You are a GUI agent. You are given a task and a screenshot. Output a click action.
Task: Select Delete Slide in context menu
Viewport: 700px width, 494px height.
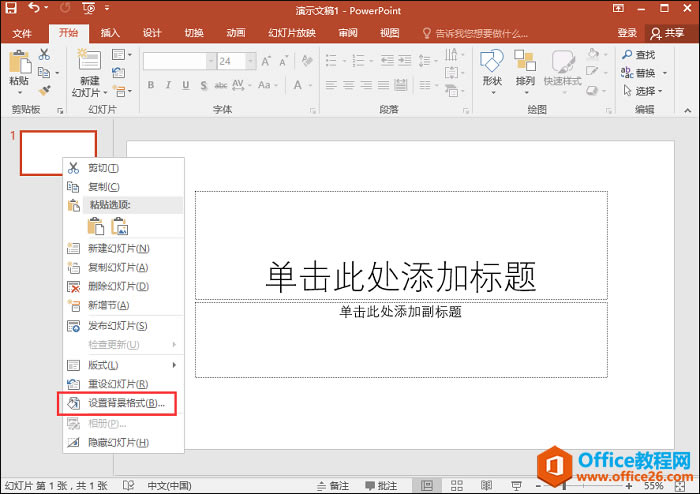click(x=123, y=286)
